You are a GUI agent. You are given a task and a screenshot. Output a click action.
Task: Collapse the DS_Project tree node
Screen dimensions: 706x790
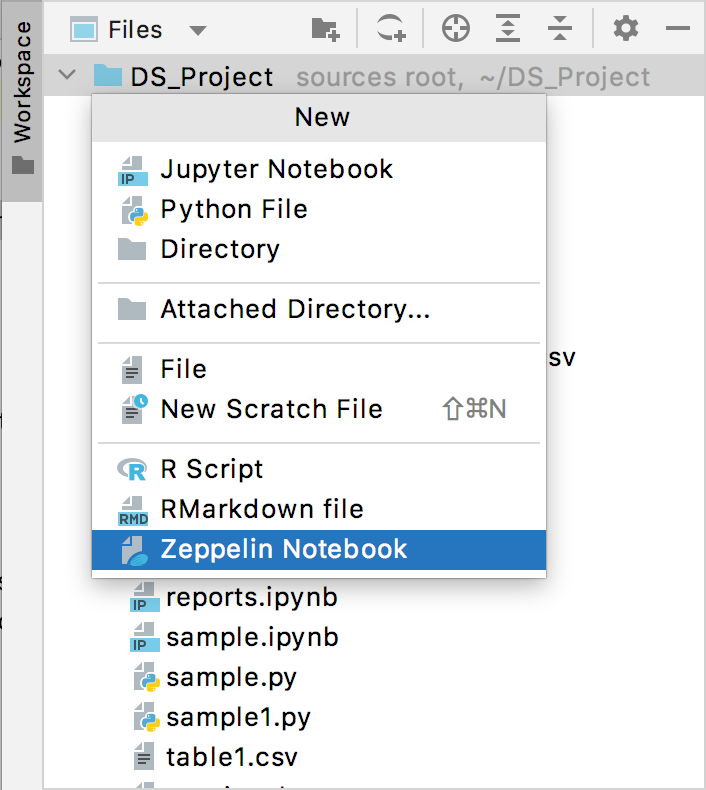68,76
